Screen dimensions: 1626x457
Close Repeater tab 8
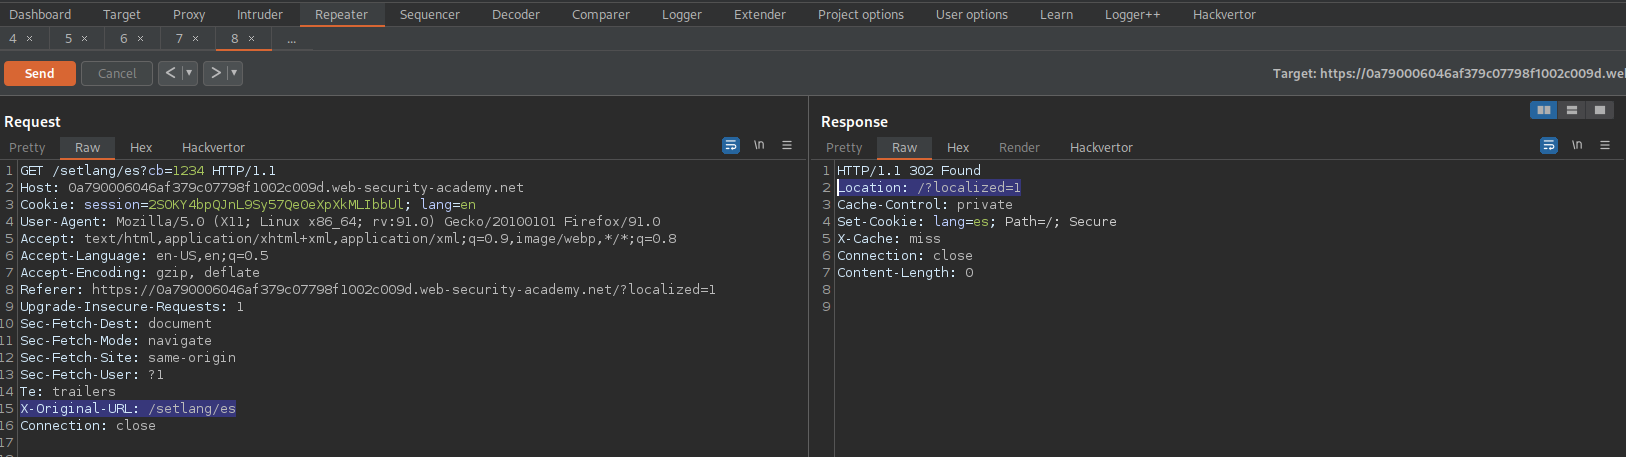coord(251,39)
